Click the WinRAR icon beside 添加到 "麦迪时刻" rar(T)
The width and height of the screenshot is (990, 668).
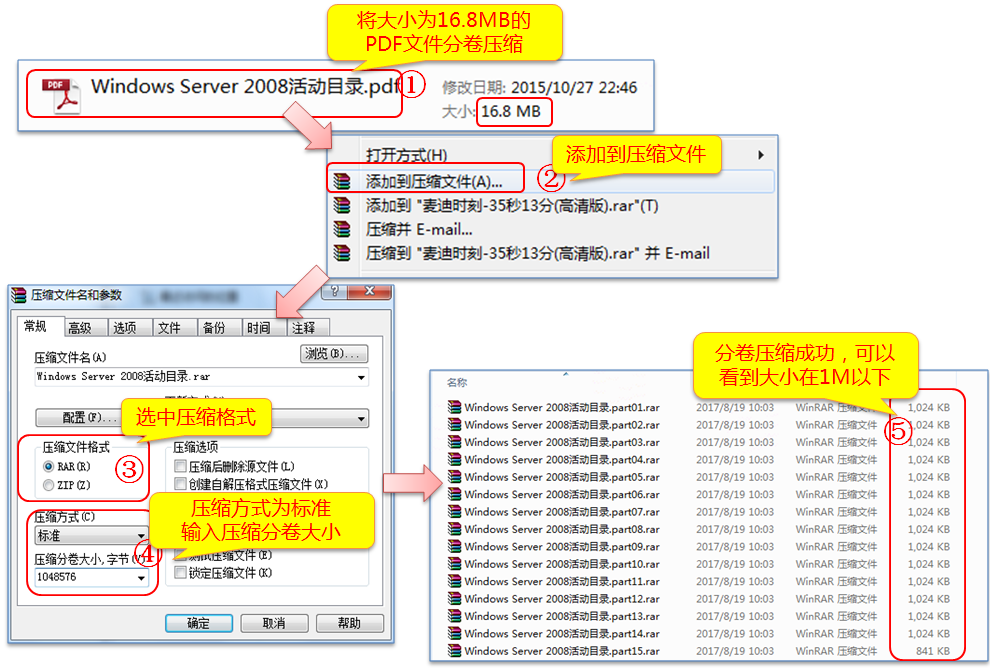(x=342, y=205)
